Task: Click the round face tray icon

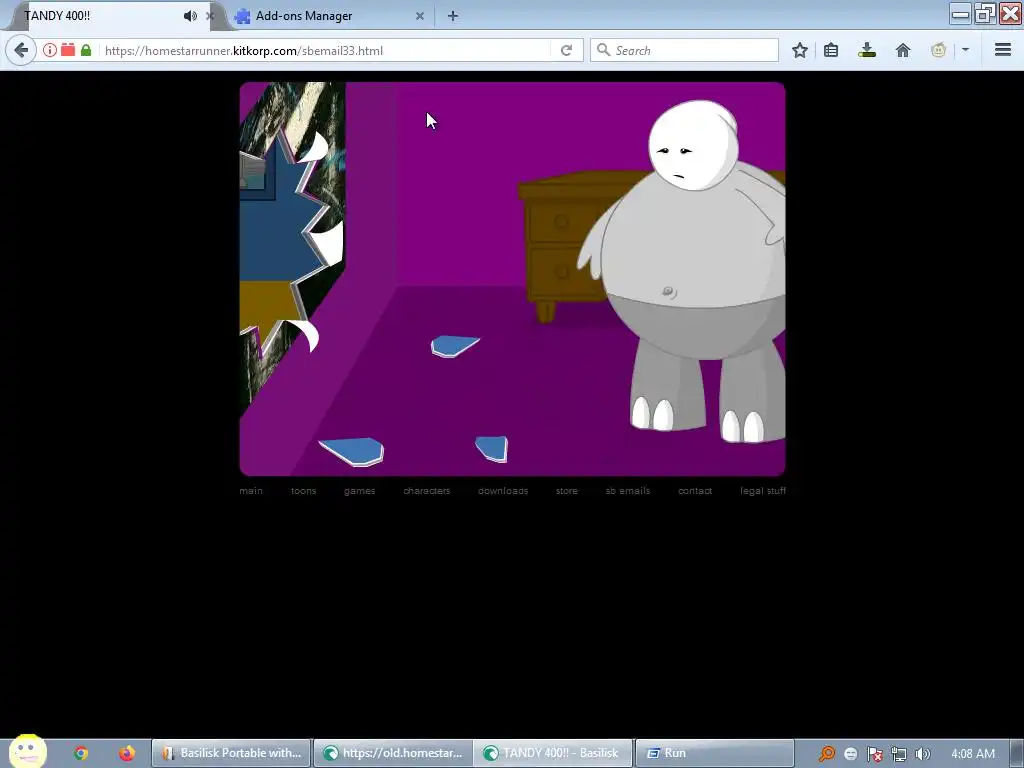Action: click(x=850, y=754)
